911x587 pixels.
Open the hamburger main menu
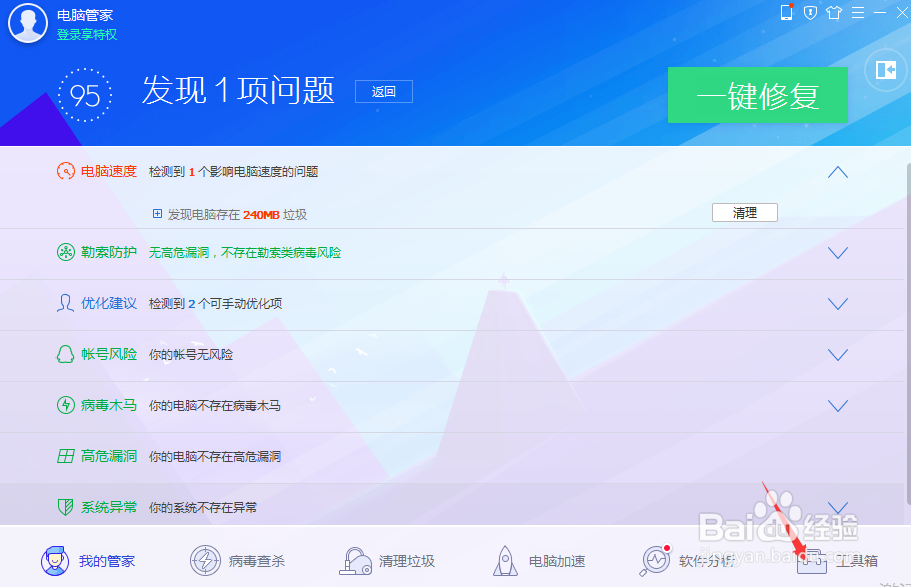coord(858,13)
